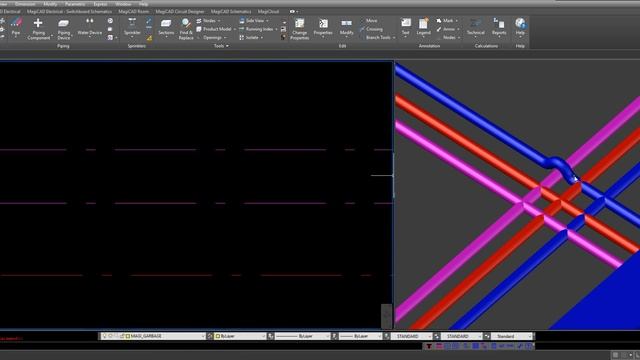Click yellow warning triangle icon in Sprinklers
The height and width of the screenshot is (360, 640).
[149, 38]
